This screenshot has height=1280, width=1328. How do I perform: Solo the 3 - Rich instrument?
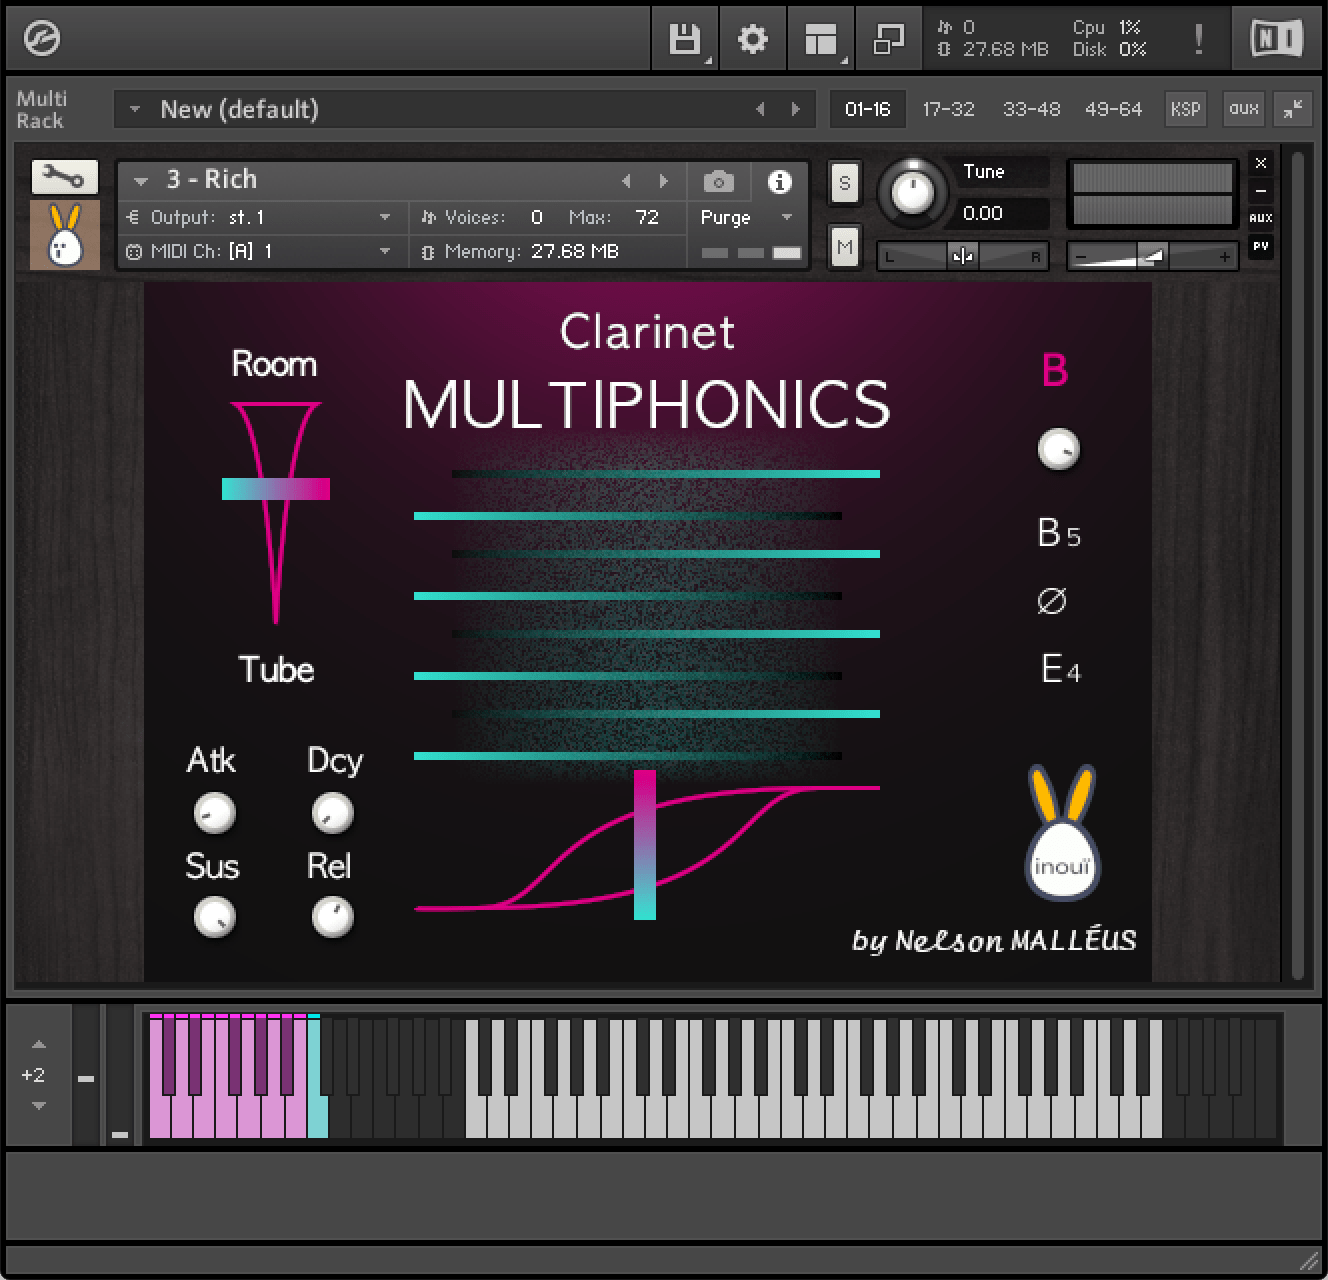pos(844,183)
